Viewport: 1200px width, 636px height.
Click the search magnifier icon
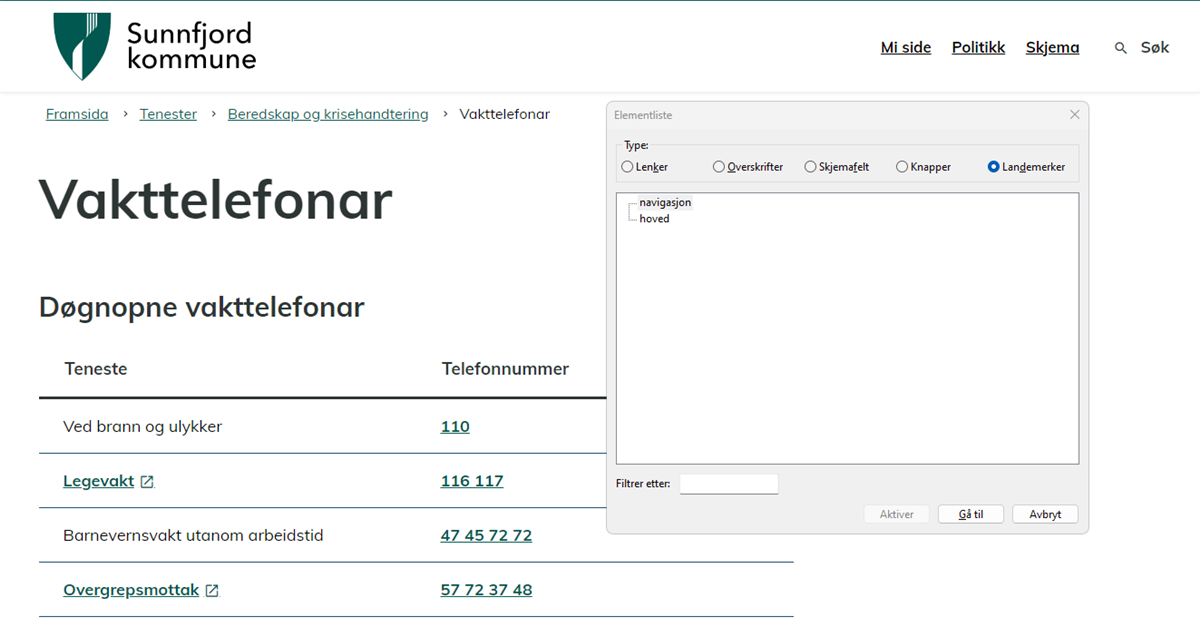tap(1120, 47)
